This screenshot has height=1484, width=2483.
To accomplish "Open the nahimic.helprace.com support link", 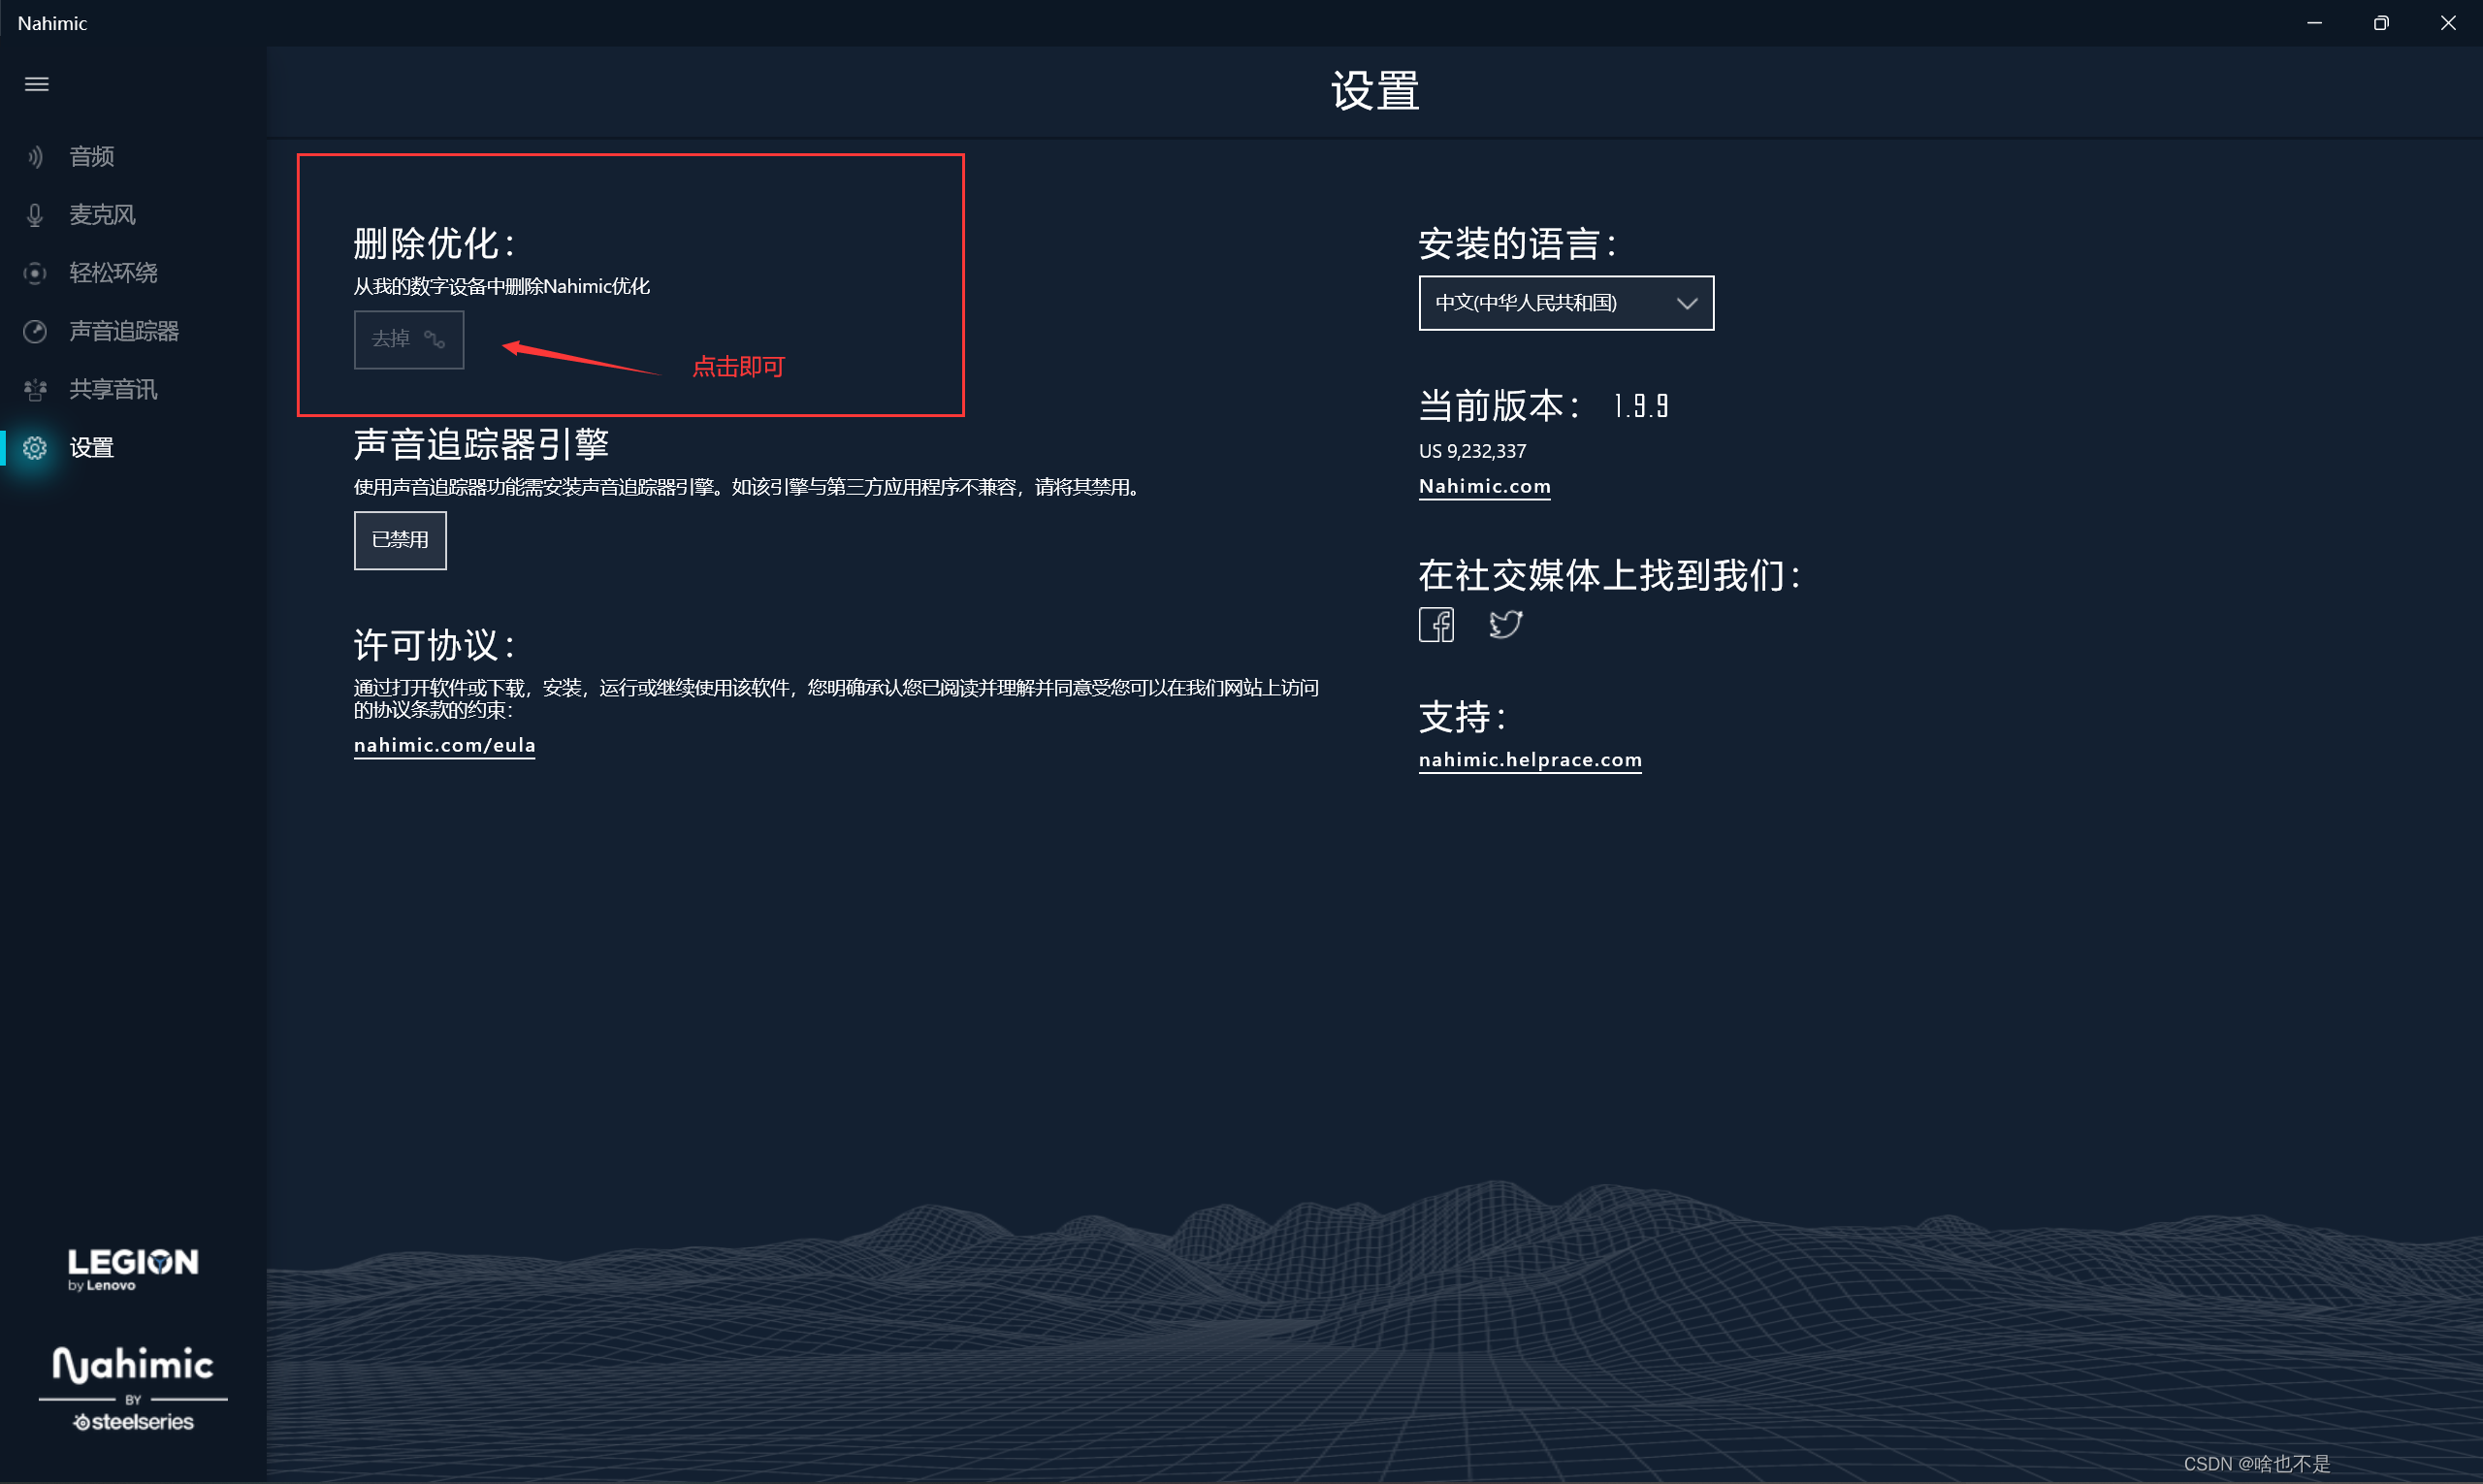I will pyautogui.click(x=1530, y=759).
